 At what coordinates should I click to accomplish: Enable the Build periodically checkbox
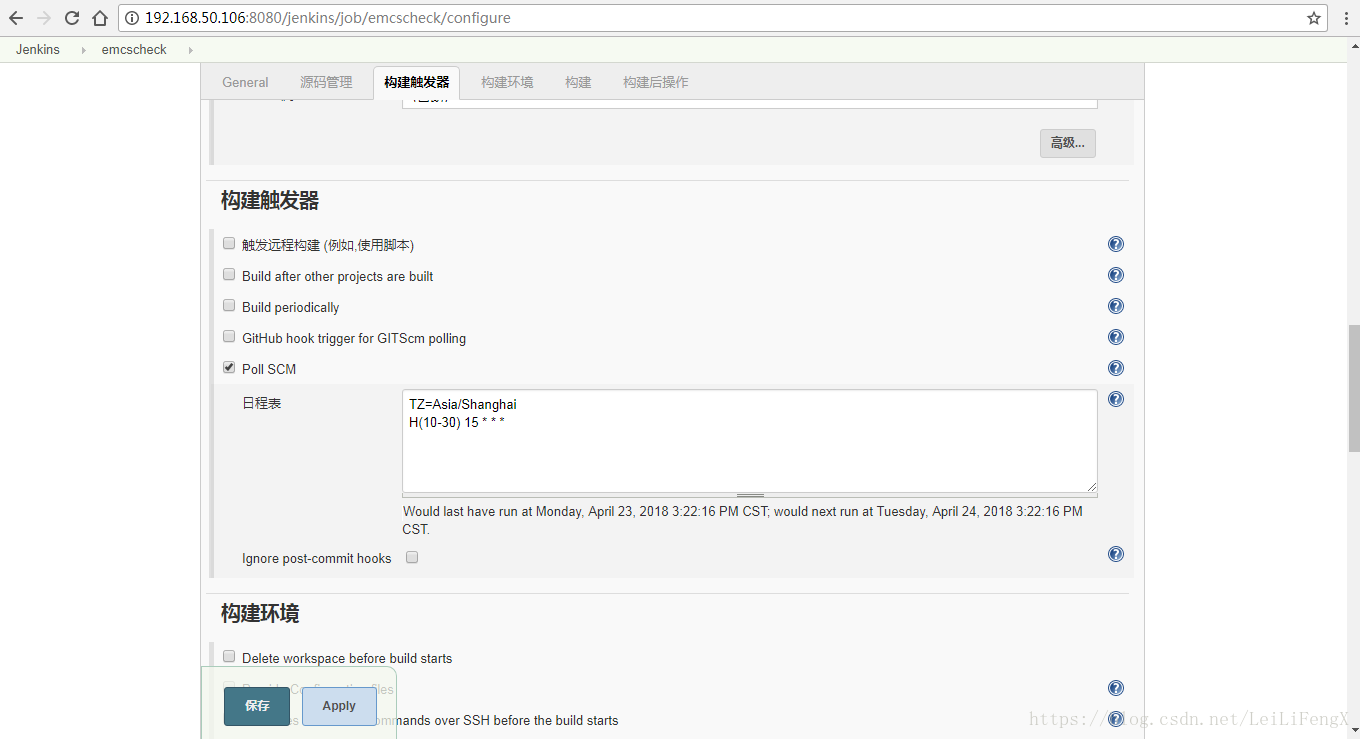[229, 306]
